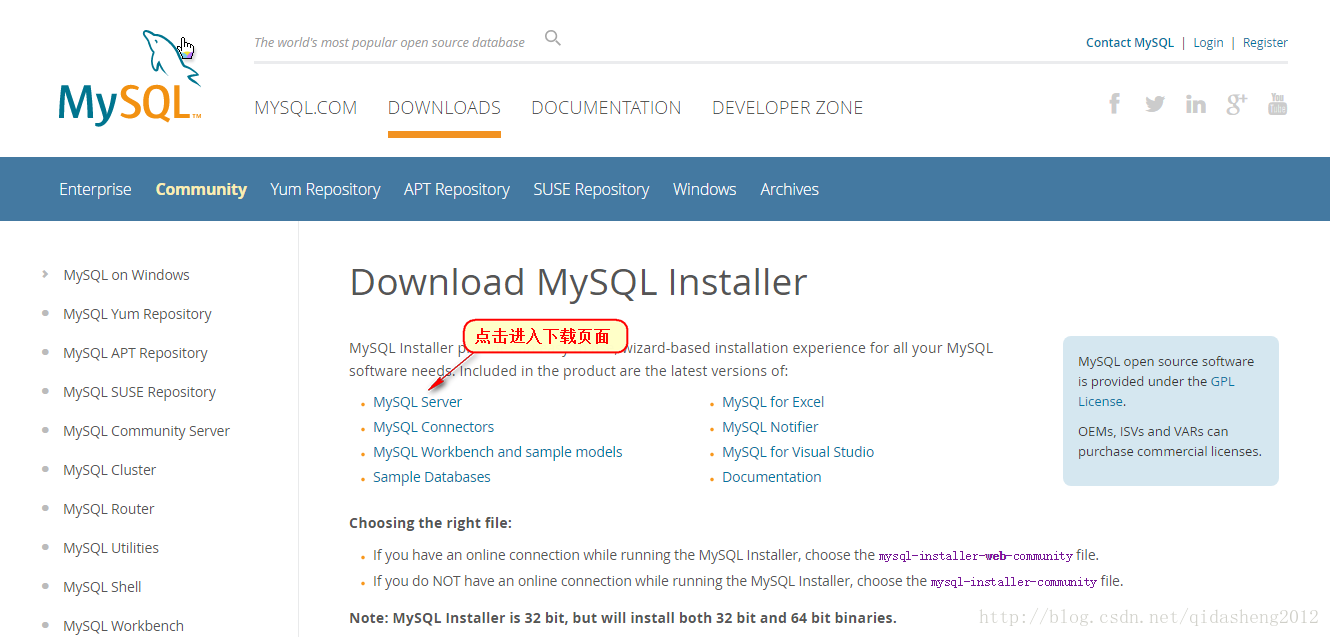Open the MySQL Twitter icon
1330x637 pixels.
(x=1155, y=103)
